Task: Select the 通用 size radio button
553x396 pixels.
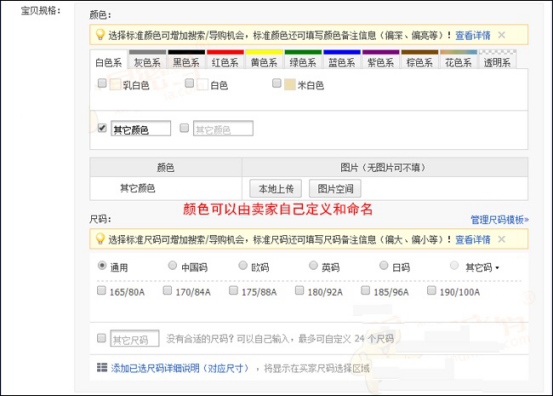Action: coord(102,266)
